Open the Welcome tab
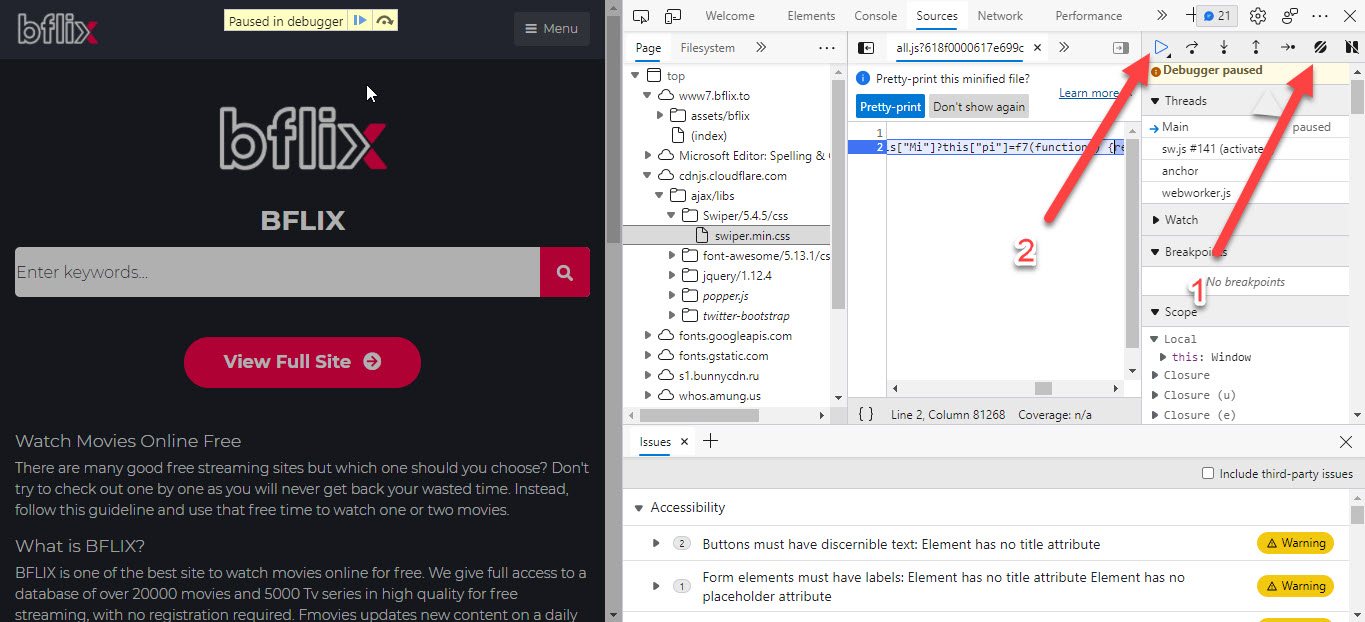Screen dimensions: 1365x622 click(730, 16)
